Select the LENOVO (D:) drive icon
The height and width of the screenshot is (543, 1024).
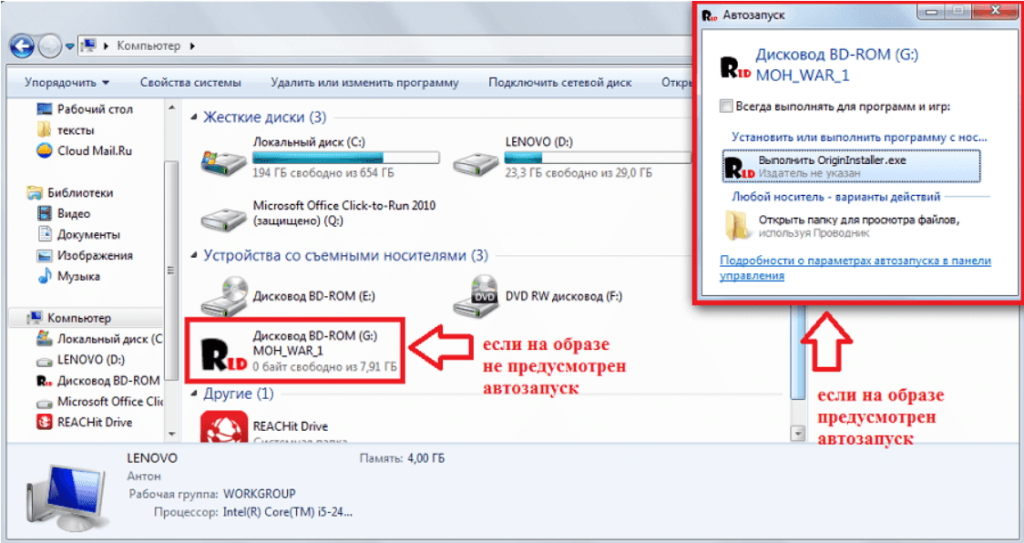(476, 160)
